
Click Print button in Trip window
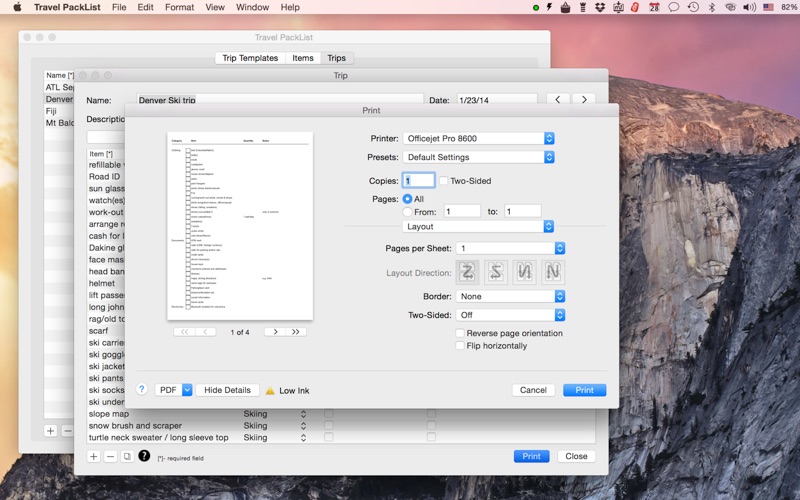[x=532, y=456]
